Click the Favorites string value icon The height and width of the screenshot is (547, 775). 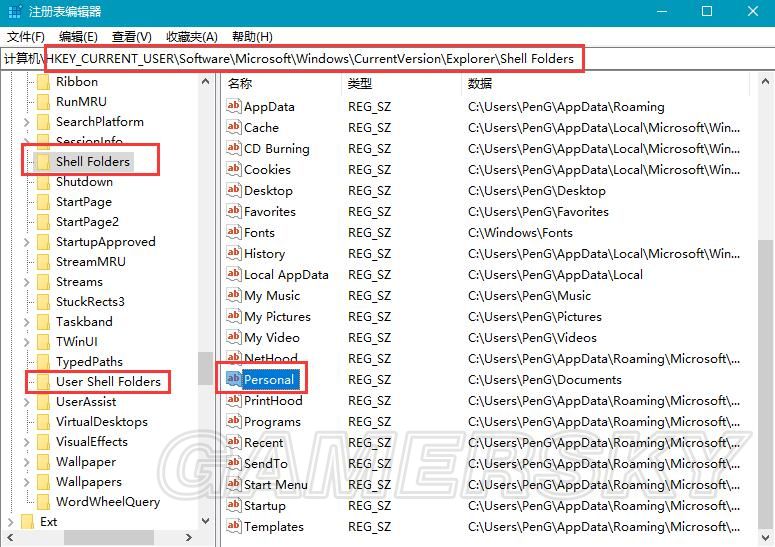[x=233, y=211]
